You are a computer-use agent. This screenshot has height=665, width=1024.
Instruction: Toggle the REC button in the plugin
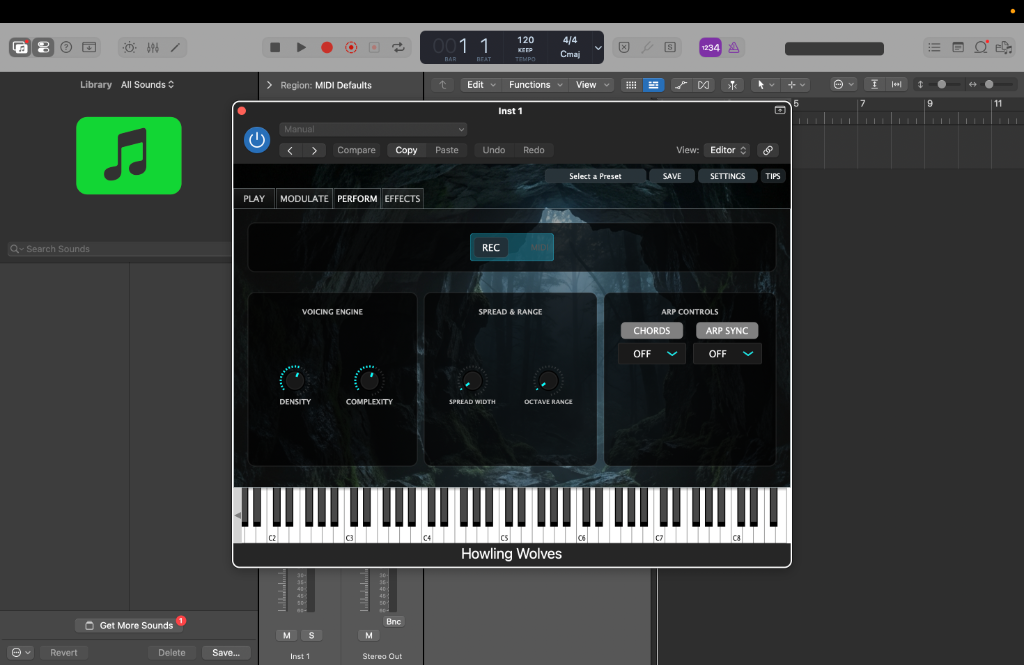coord(489,247)
